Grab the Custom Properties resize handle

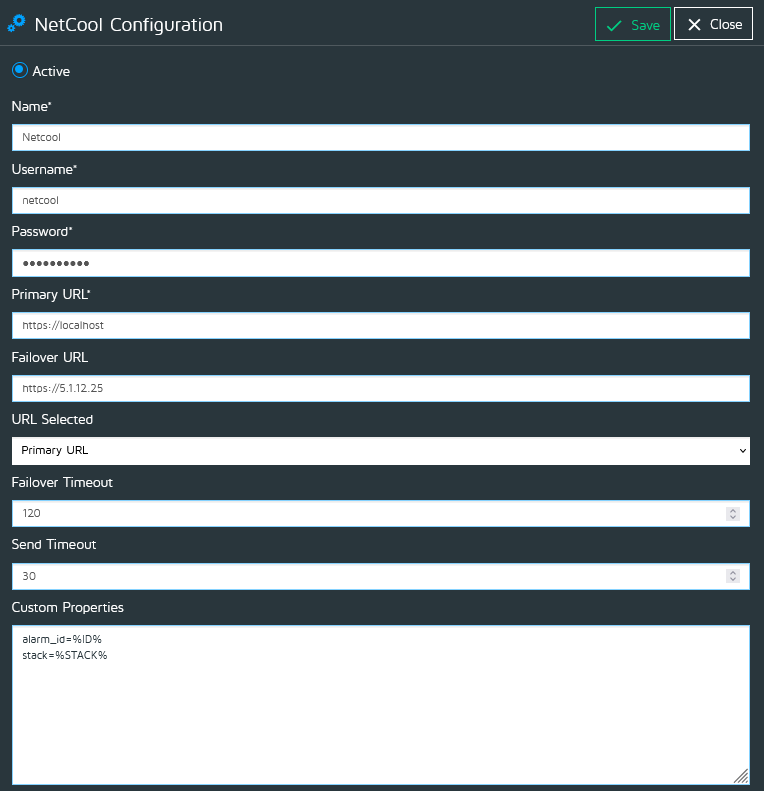click(x=740, y=775)
